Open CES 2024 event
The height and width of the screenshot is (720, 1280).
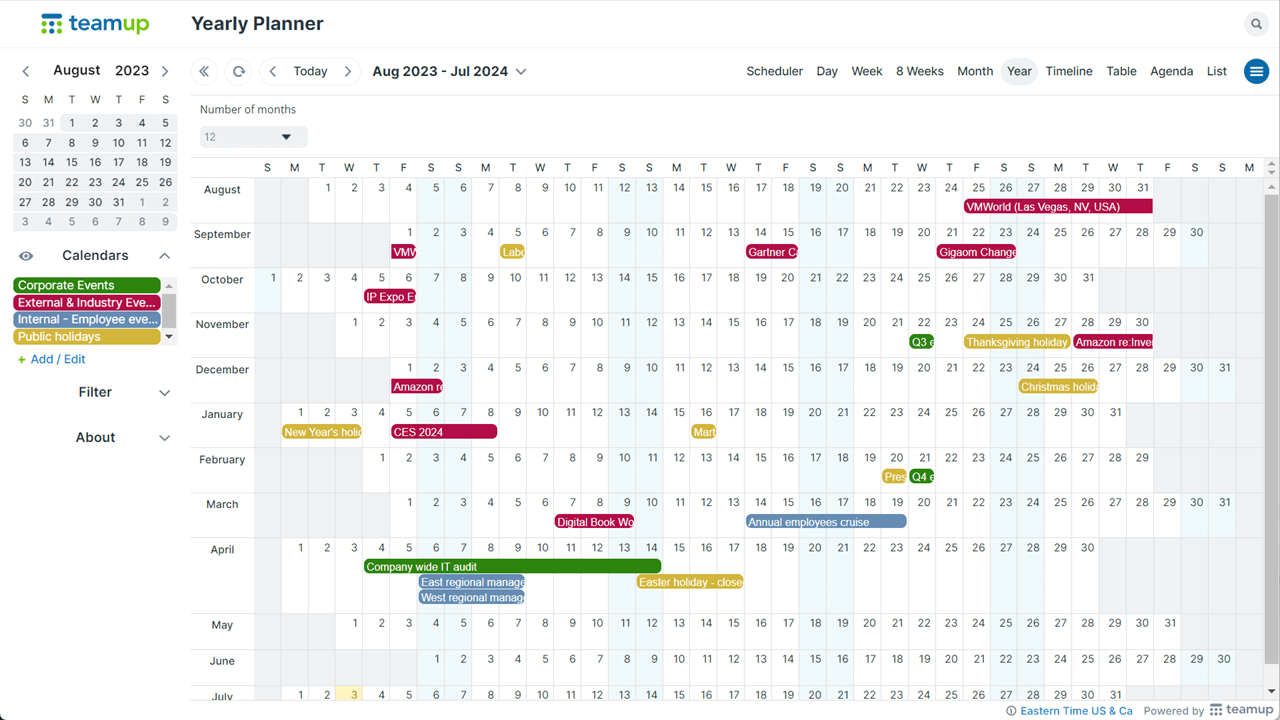click(x=444, y=432)
